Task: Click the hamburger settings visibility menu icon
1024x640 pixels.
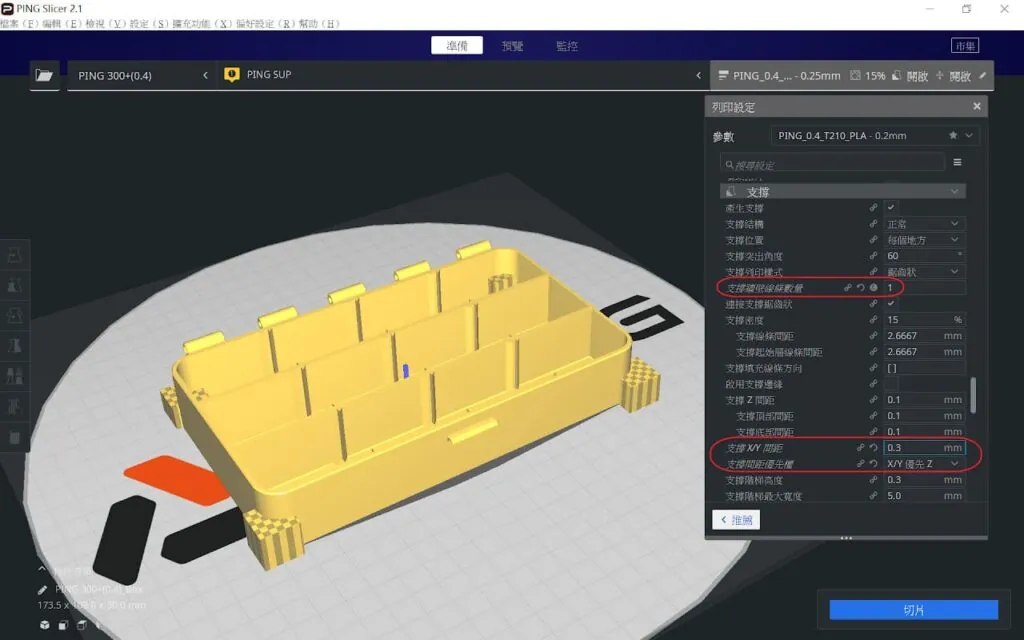Action: pyautogui.click(x=957, y=162)
